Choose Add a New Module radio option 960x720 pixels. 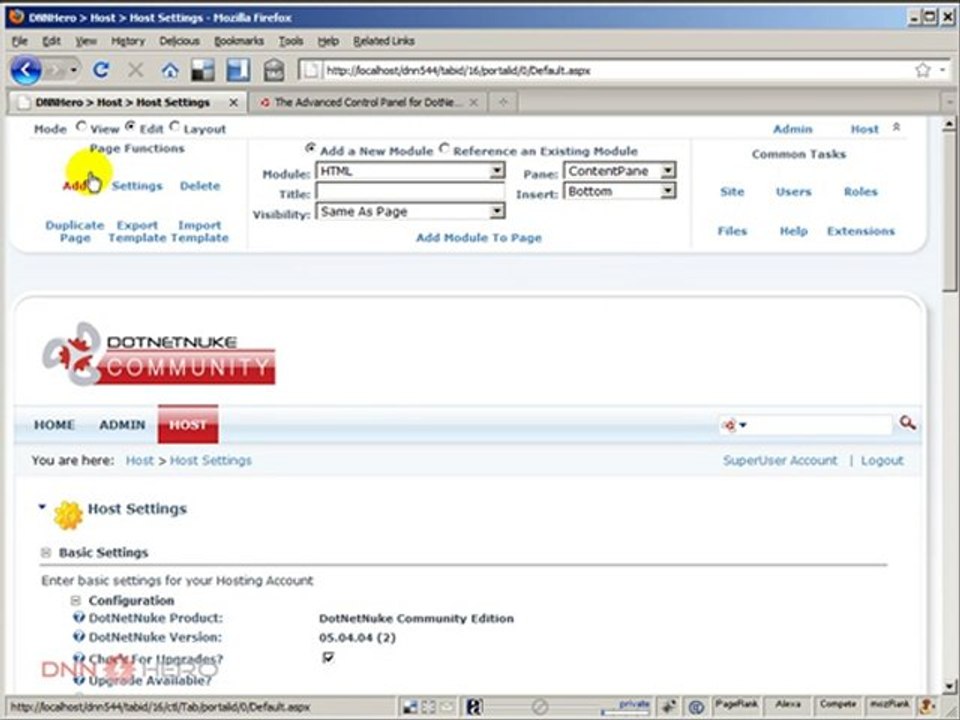pyautogui.click(x=310, y=148)
